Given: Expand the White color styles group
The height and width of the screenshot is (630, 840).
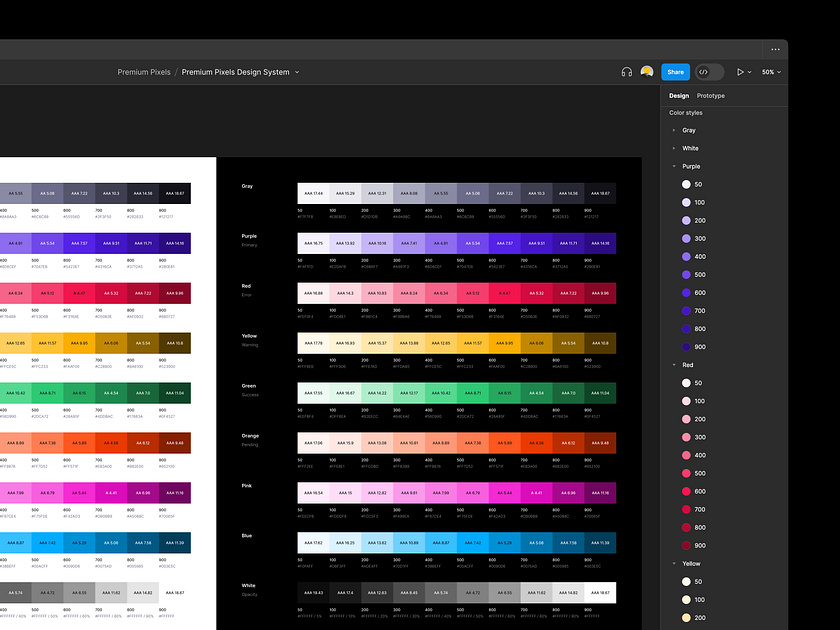Looking at the screenshot, I should (x=674, y=148).
